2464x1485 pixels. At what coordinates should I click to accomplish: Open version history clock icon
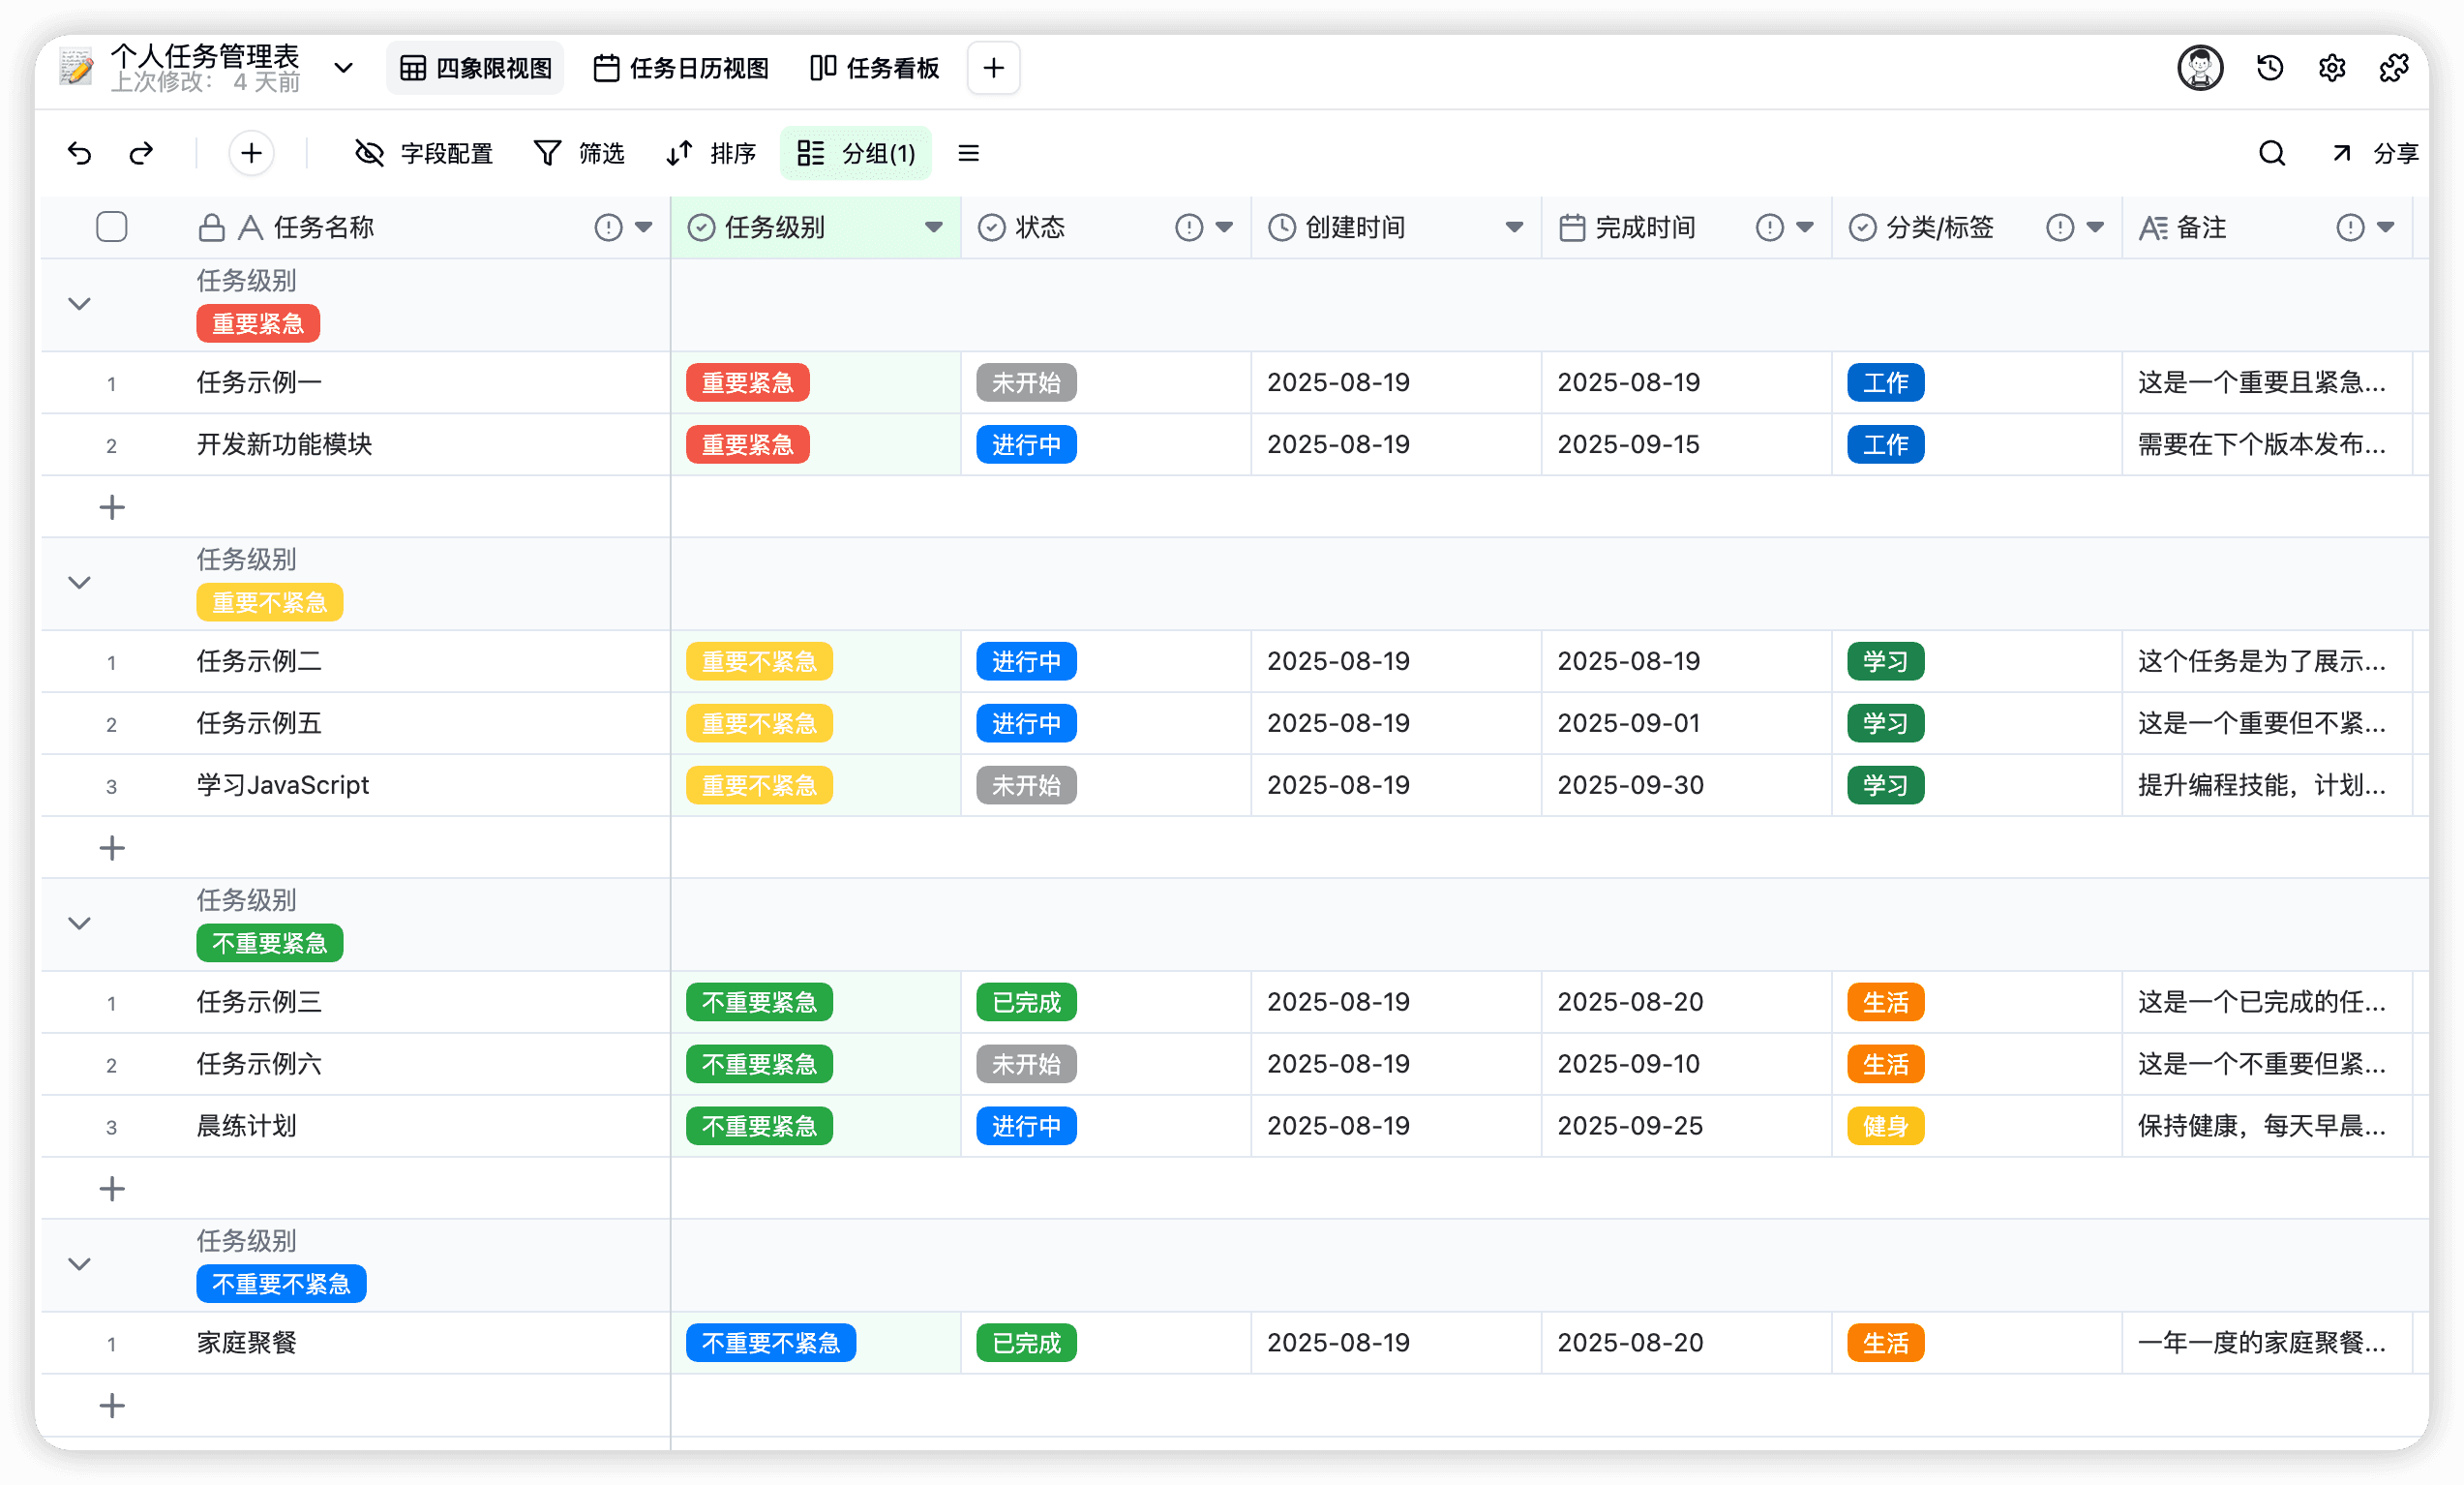pos(2269,68)
